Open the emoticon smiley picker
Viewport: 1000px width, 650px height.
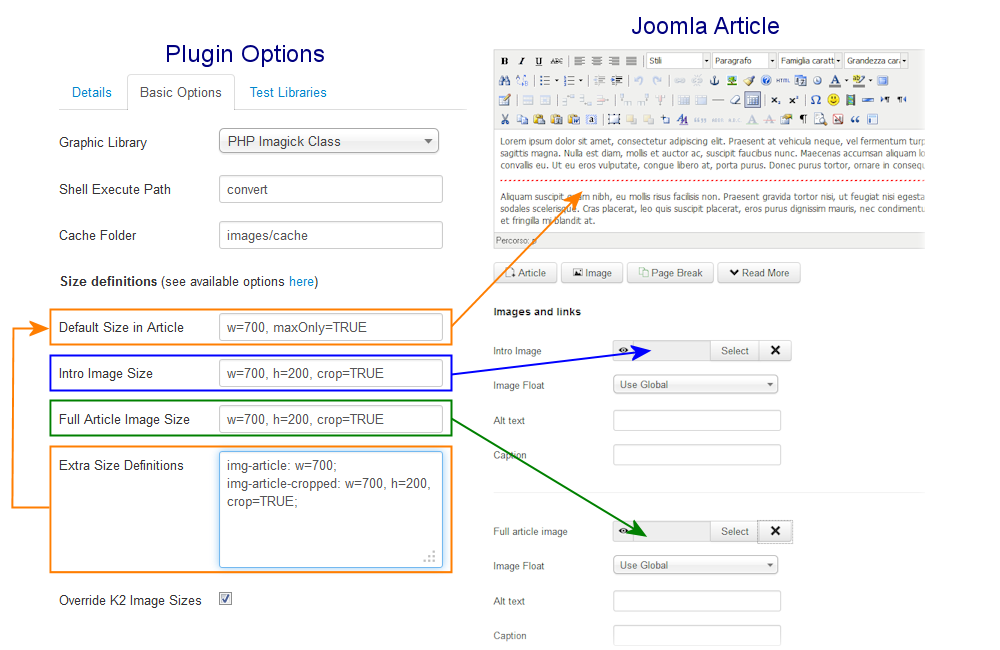[833, 100]
